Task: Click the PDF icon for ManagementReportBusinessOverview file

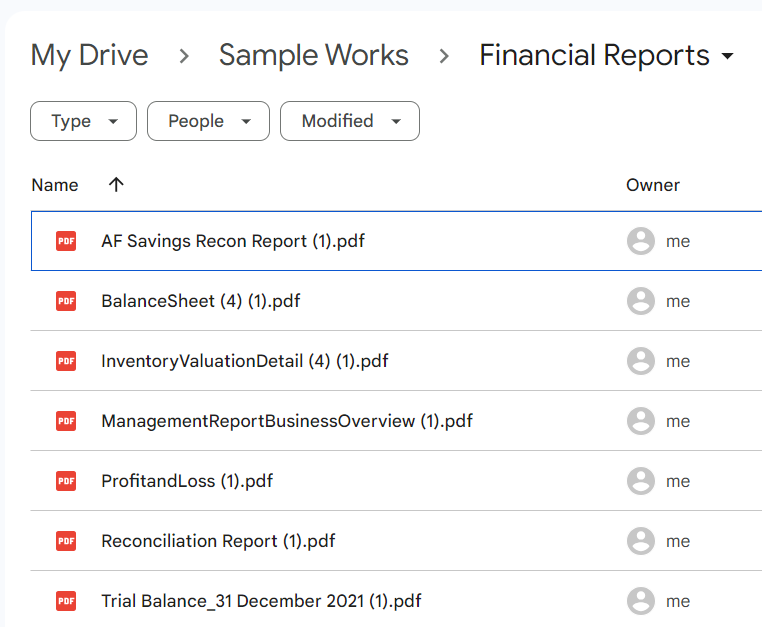Action: coord(66,421)
